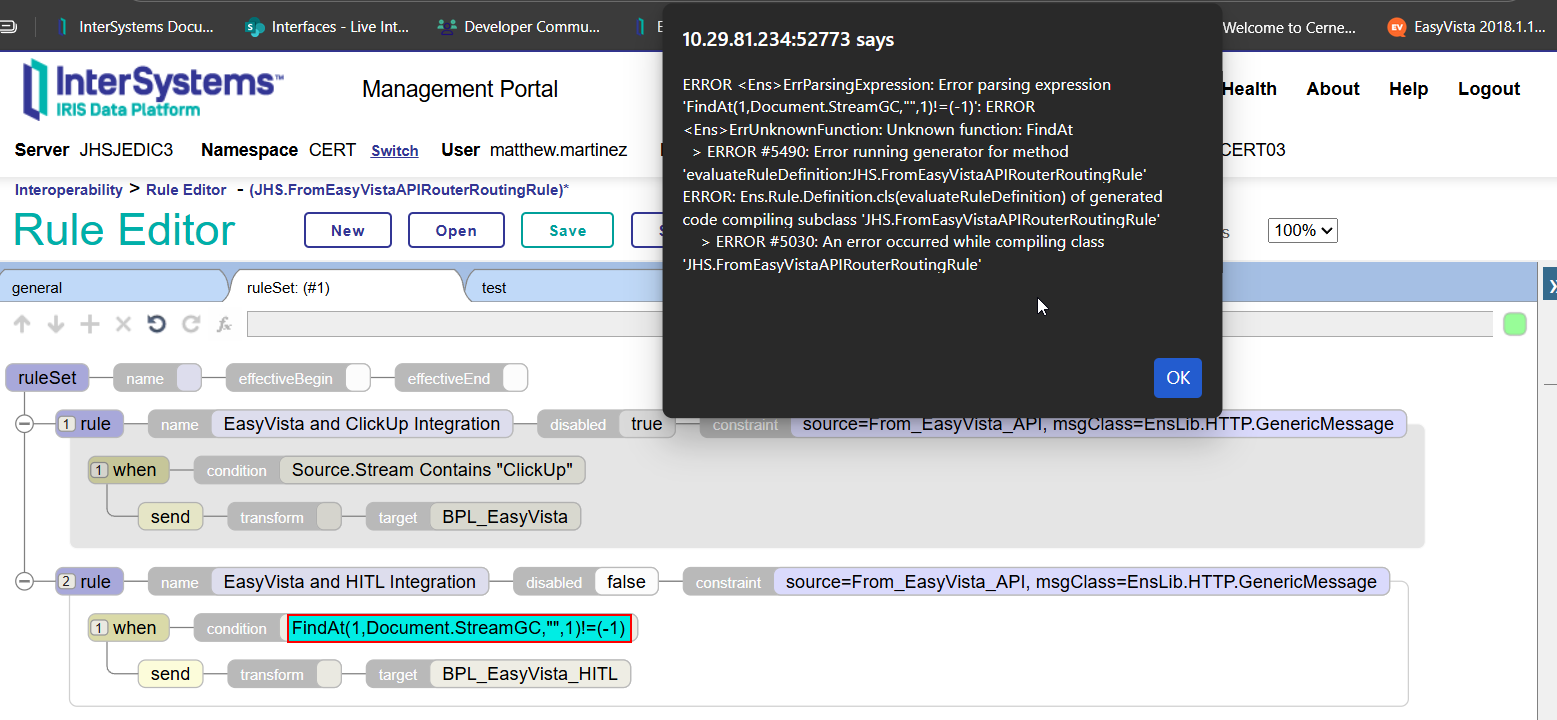Click the undo icon in rule toolbar
Image resolution: width=1557 pixels, height=720 pixels.
coord(157,324)
